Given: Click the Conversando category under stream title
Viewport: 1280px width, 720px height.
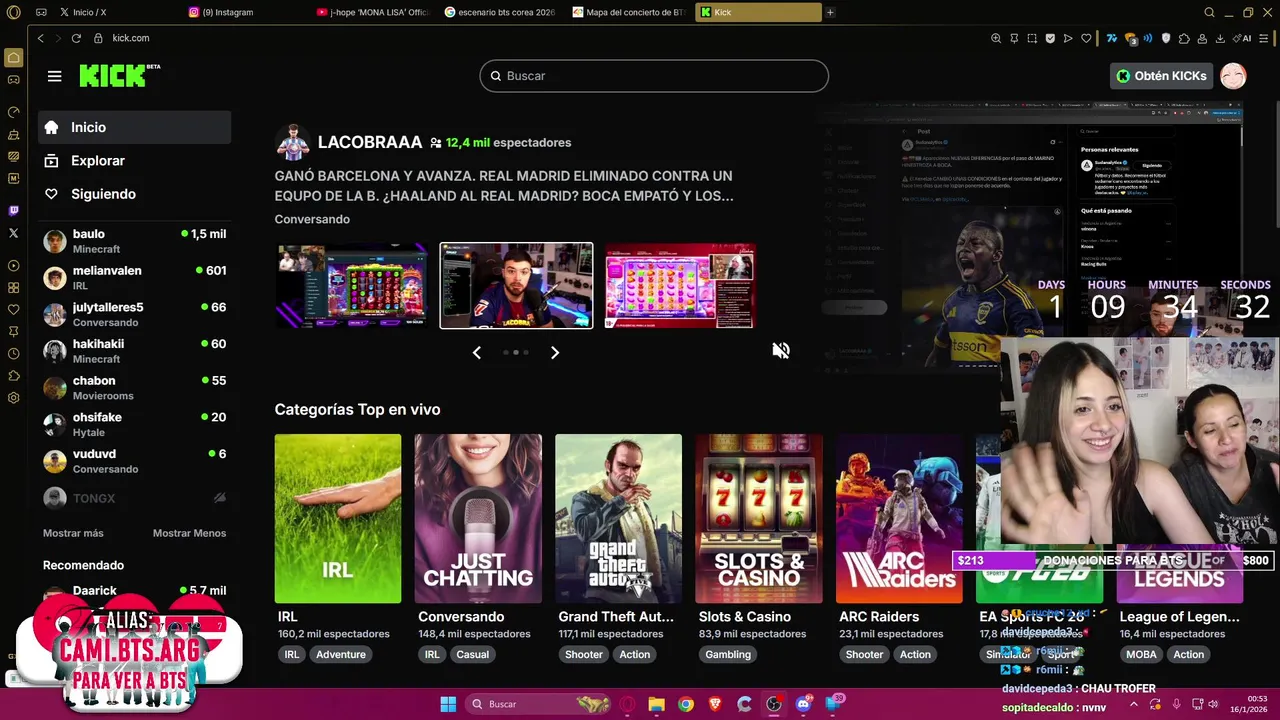Looking at the screenshot, I should point(312,219).
